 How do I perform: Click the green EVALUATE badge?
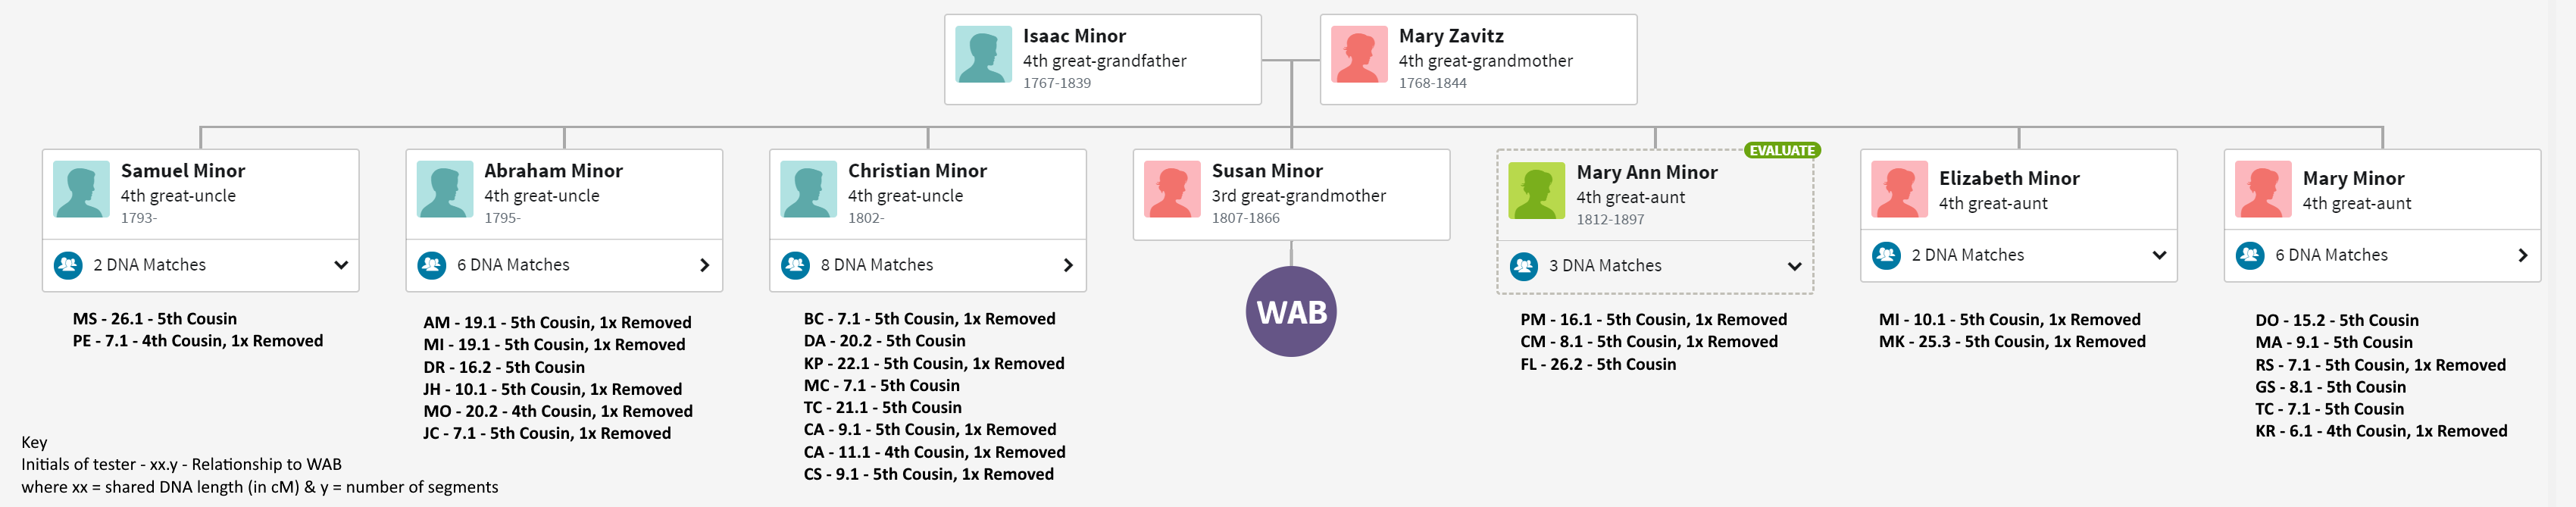point(1782,150)
